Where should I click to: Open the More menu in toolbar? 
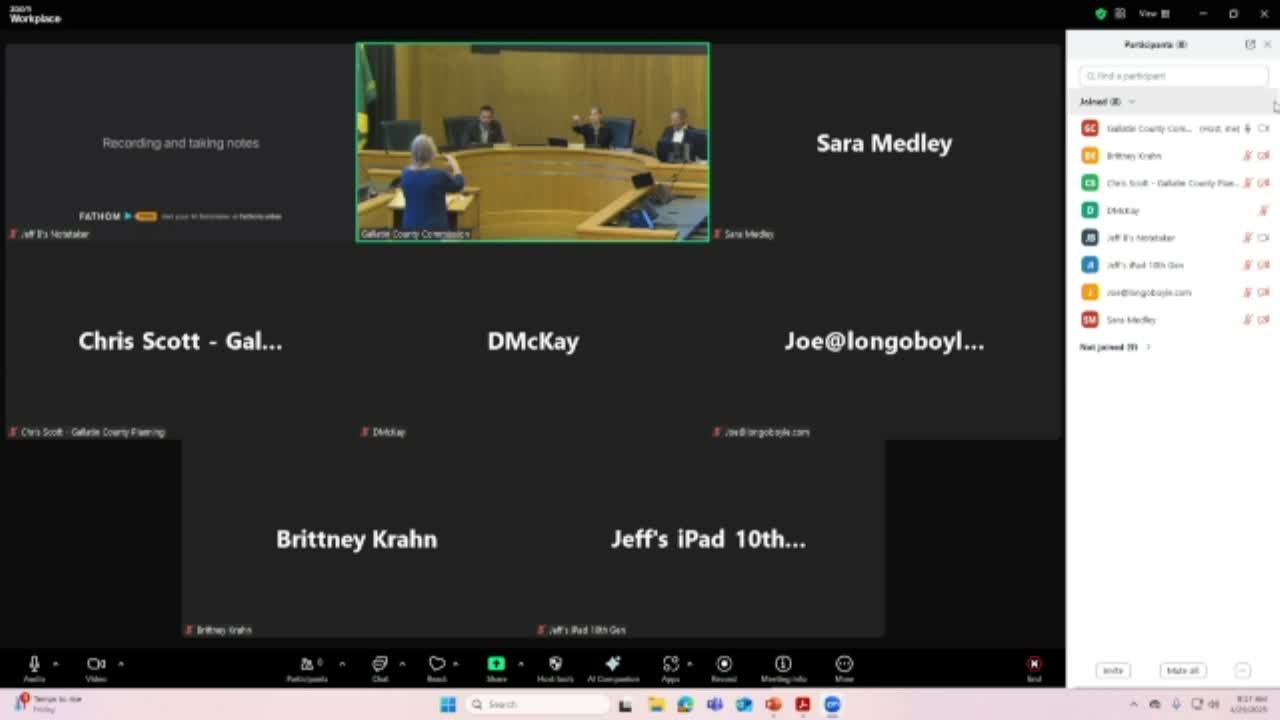(x=844, y=668)
